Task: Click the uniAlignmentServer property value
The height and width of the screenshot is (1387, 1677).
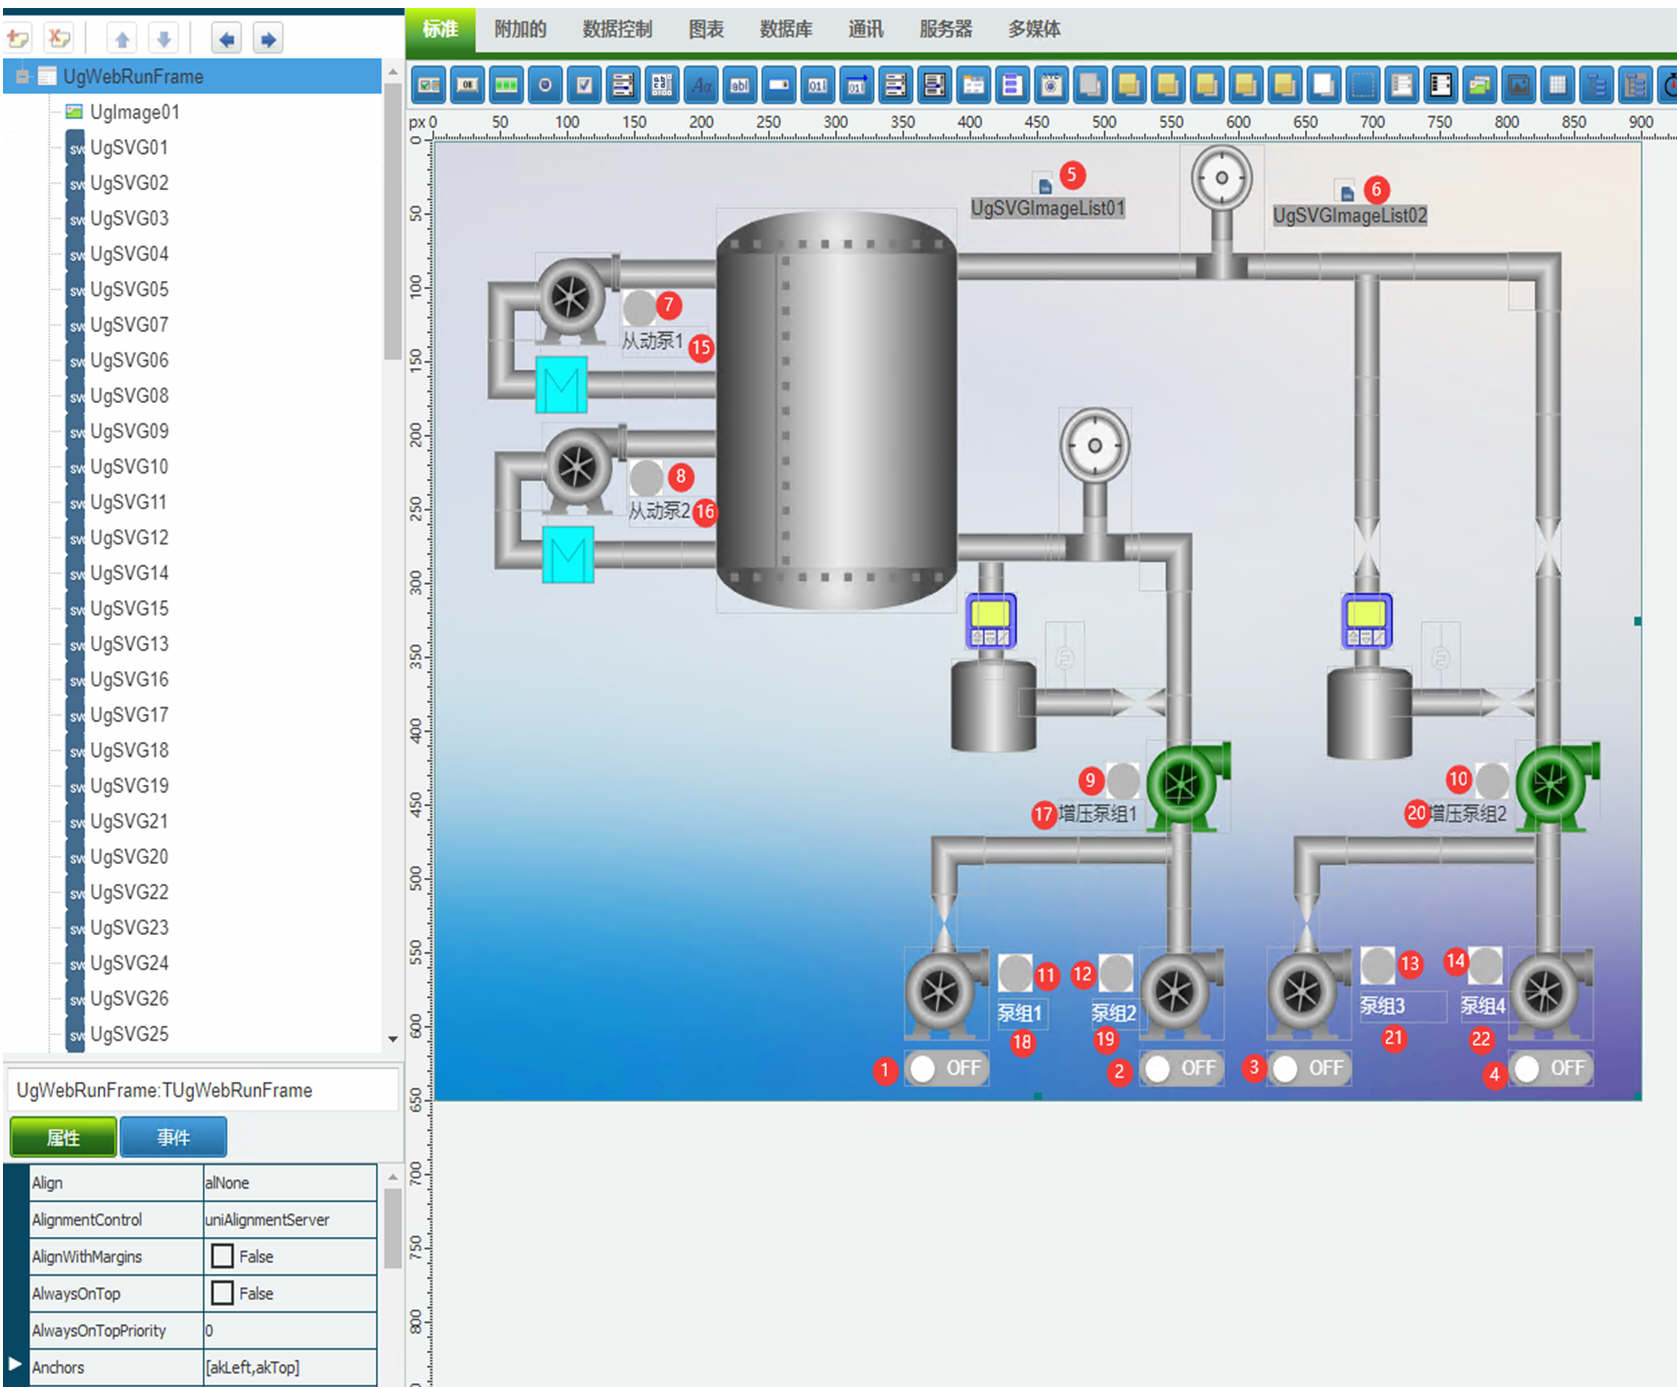Action: [x=289, y=1219]
